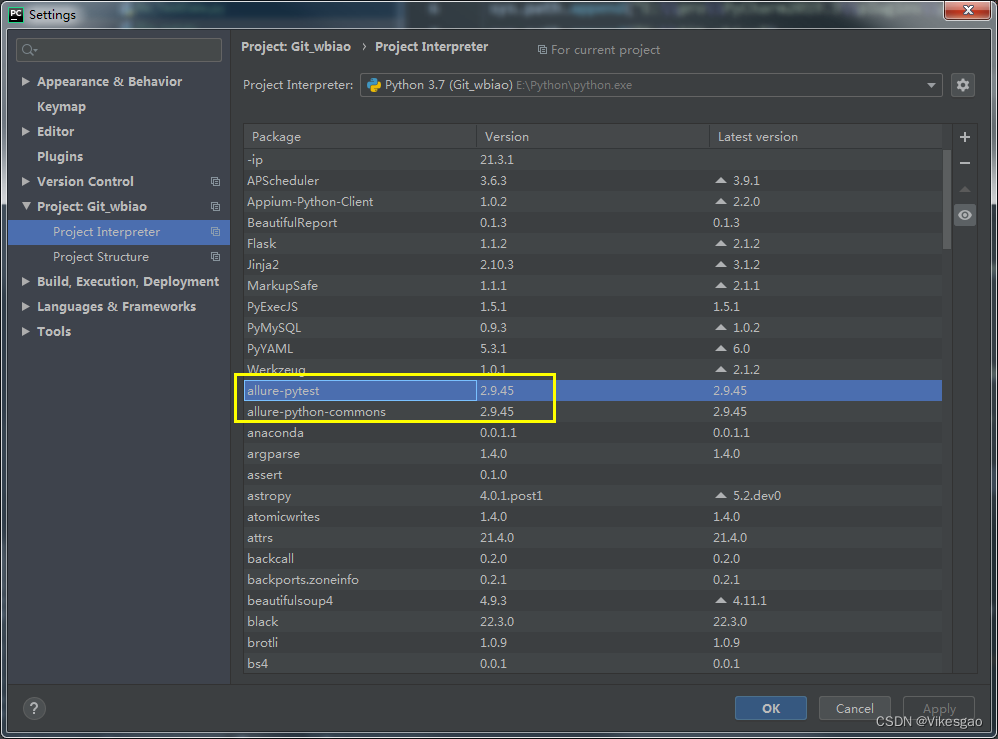Select the bs4 package row

pyautogui.click(x=593, y=664)
